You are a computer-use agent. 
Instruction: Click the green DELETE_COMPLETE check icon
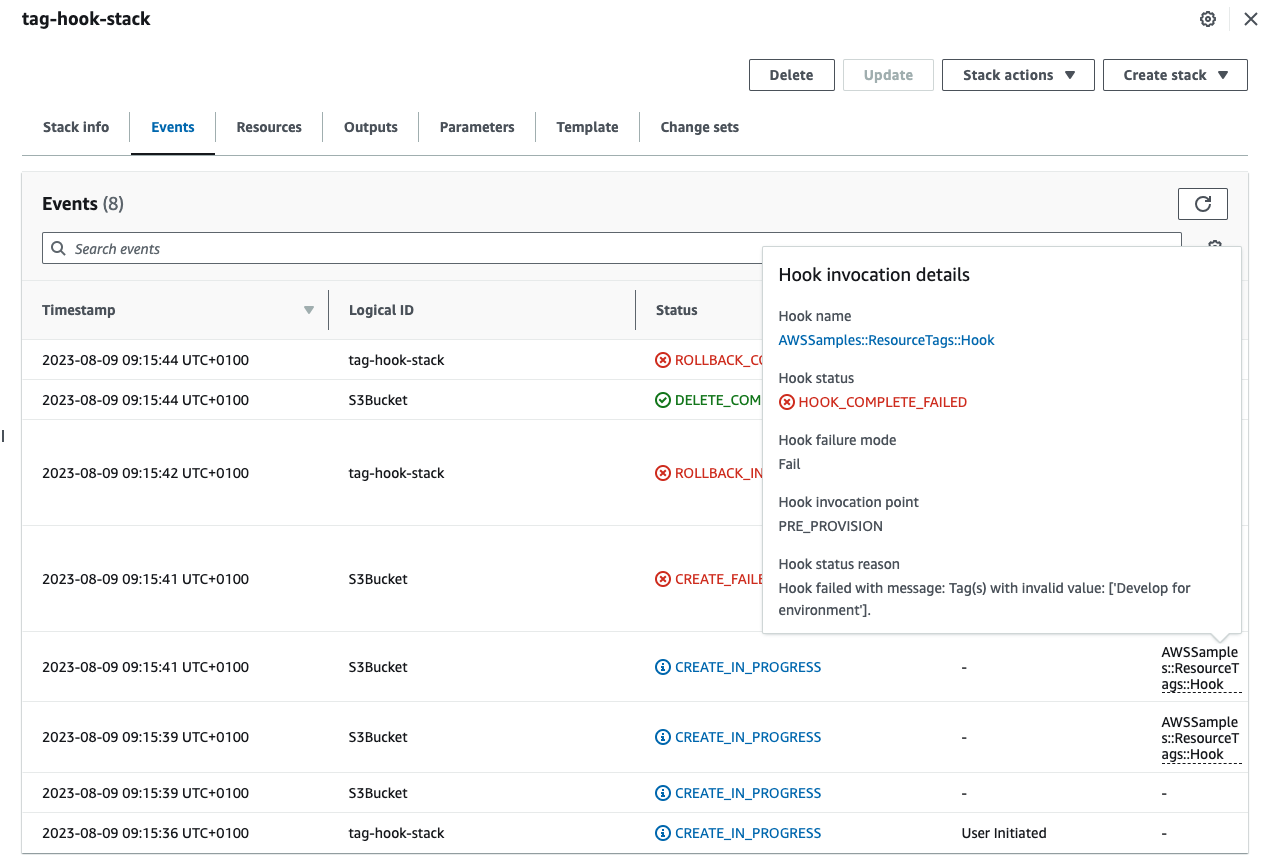(663, 400)
